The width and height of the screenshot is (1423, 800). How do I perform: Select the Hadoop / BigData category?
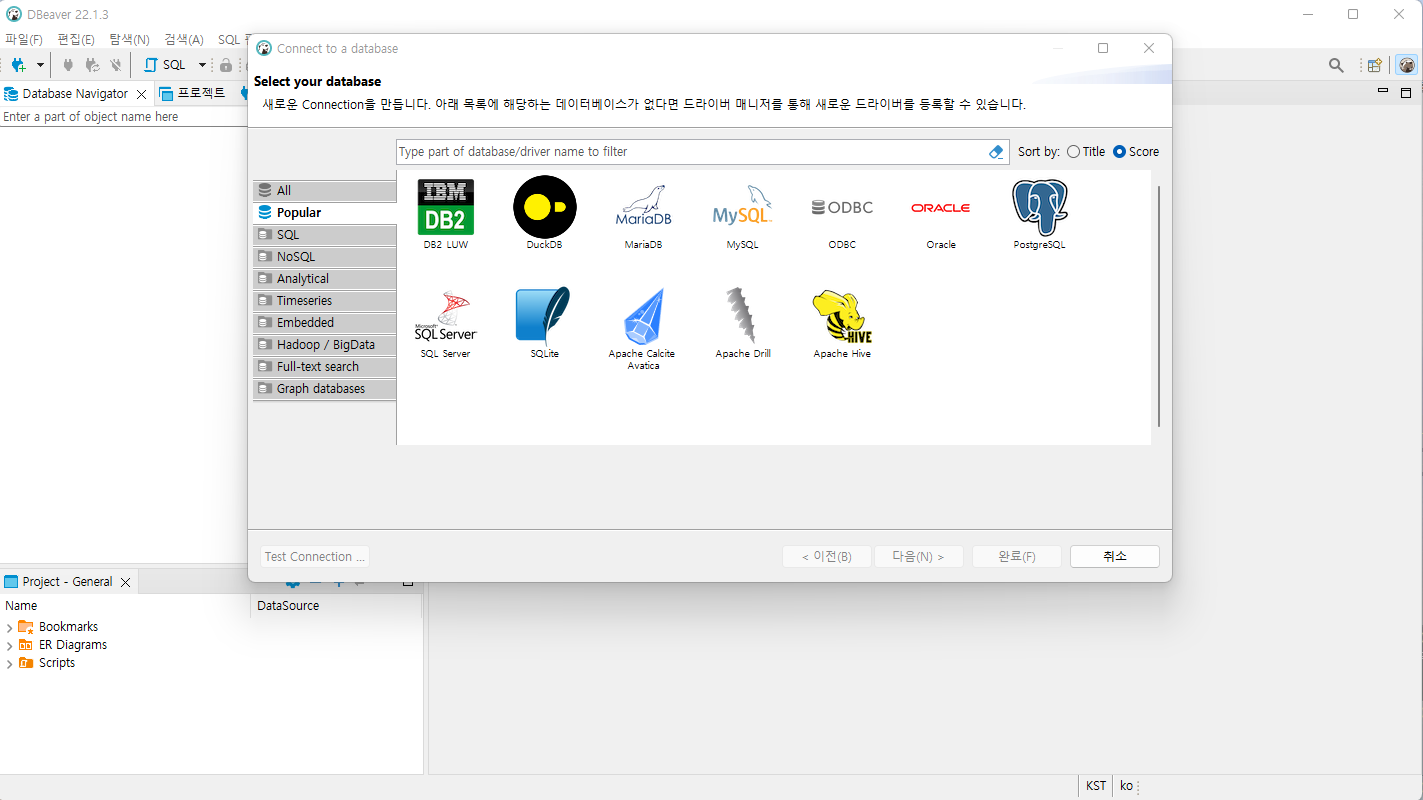click(324, 345)
